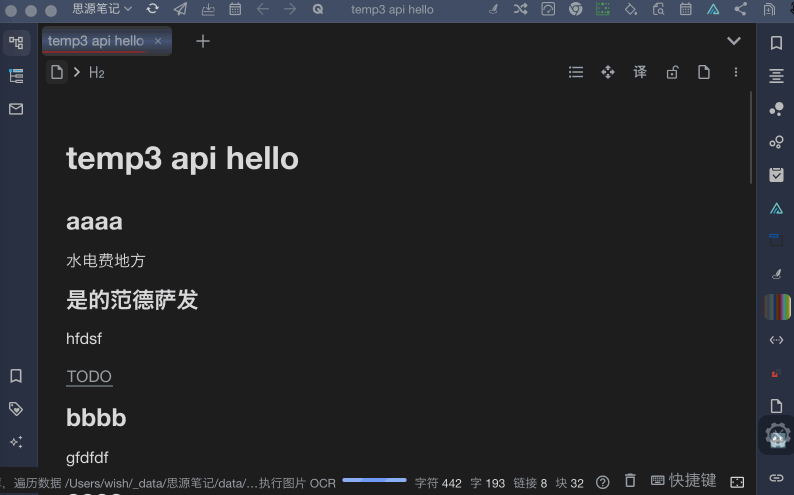Click the TODO link in the document
This screenshot has width=794, height=495.
pyautogui.click(x=89, y=377)
